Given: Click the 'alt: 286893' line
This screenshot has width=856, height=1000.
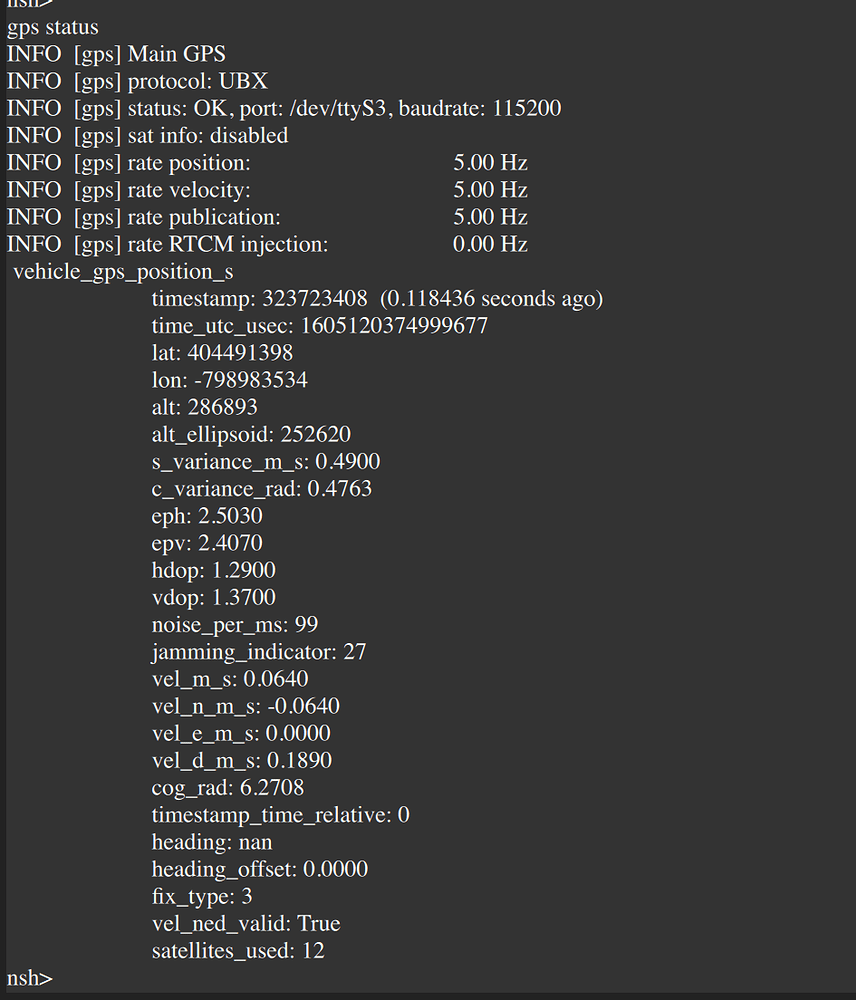Looking at the screenshot, I should pos(205,408).
